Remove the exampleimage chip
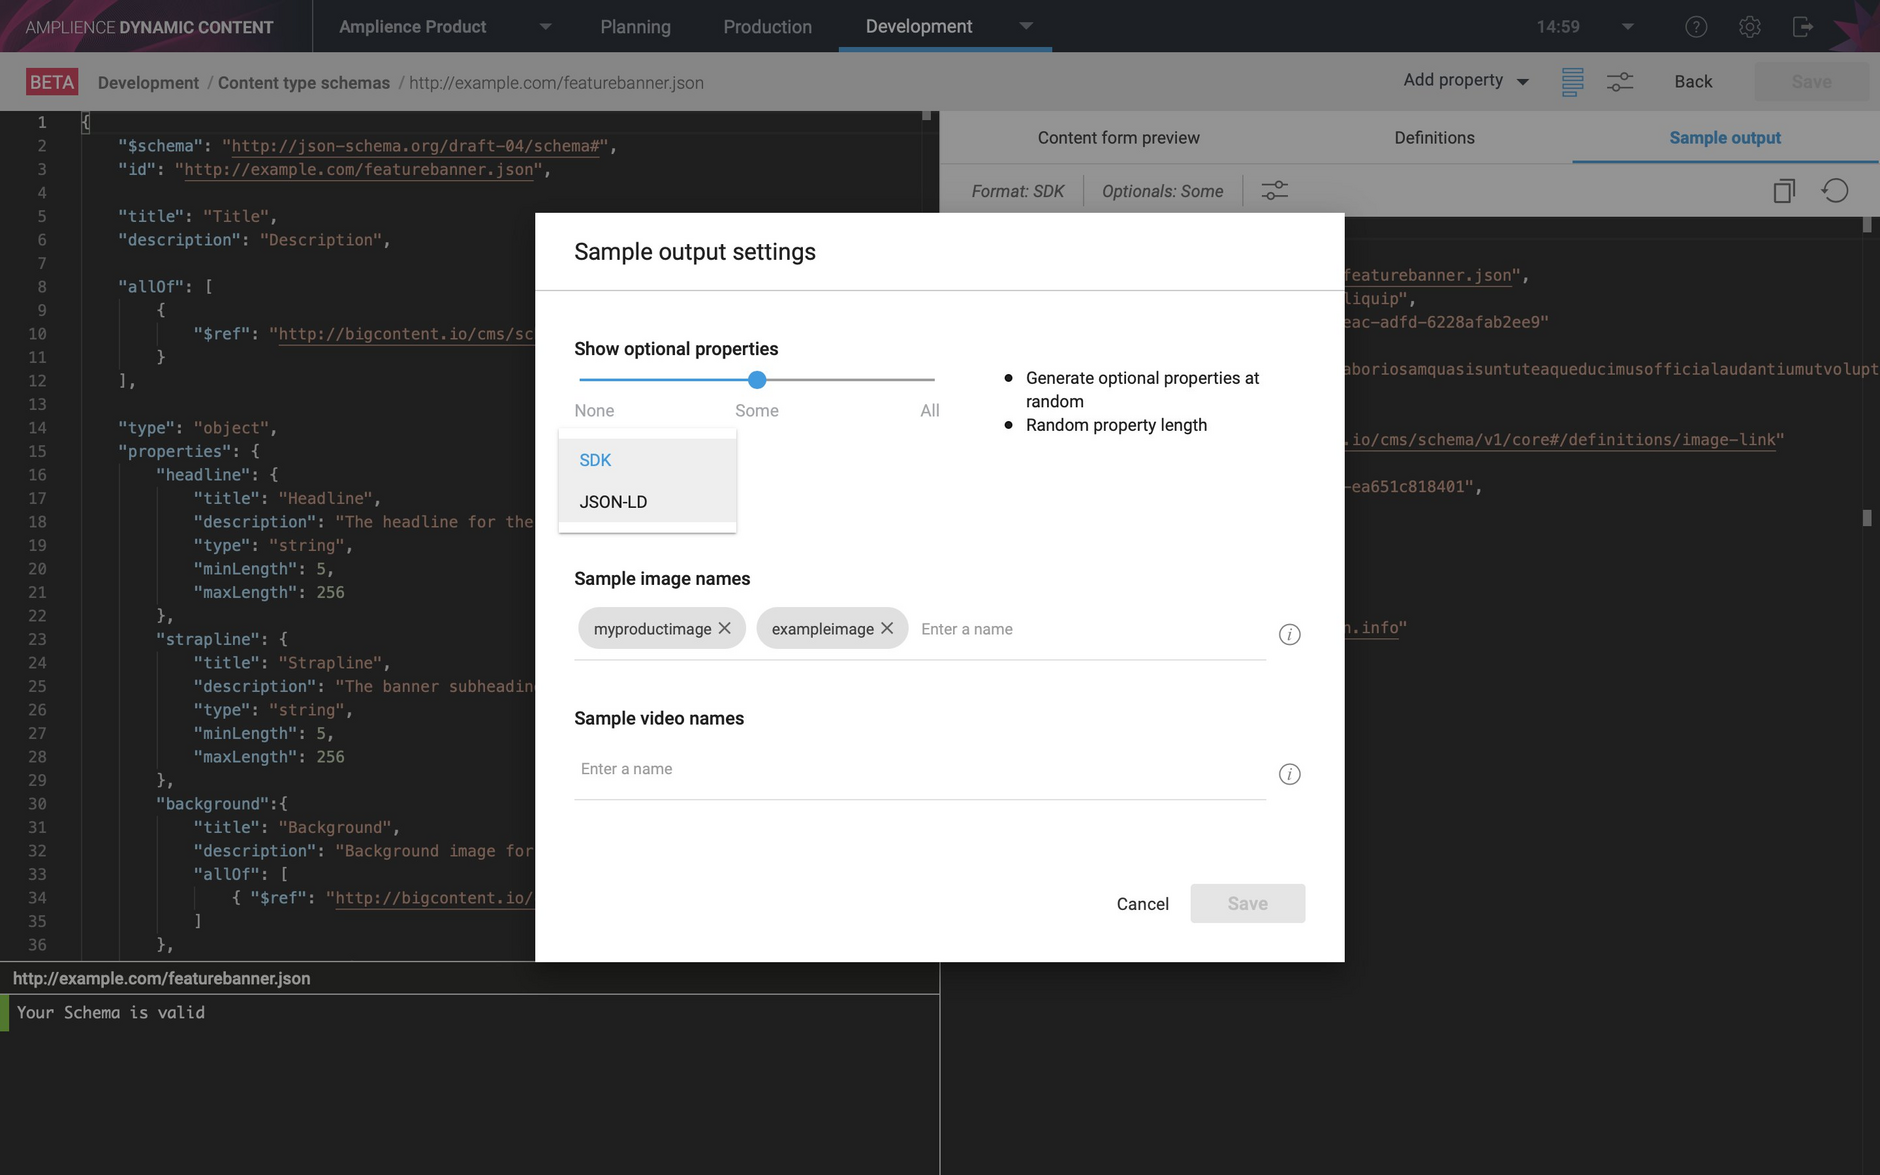The width and height of the screenshot is (1880, 1175). [887, 628]
